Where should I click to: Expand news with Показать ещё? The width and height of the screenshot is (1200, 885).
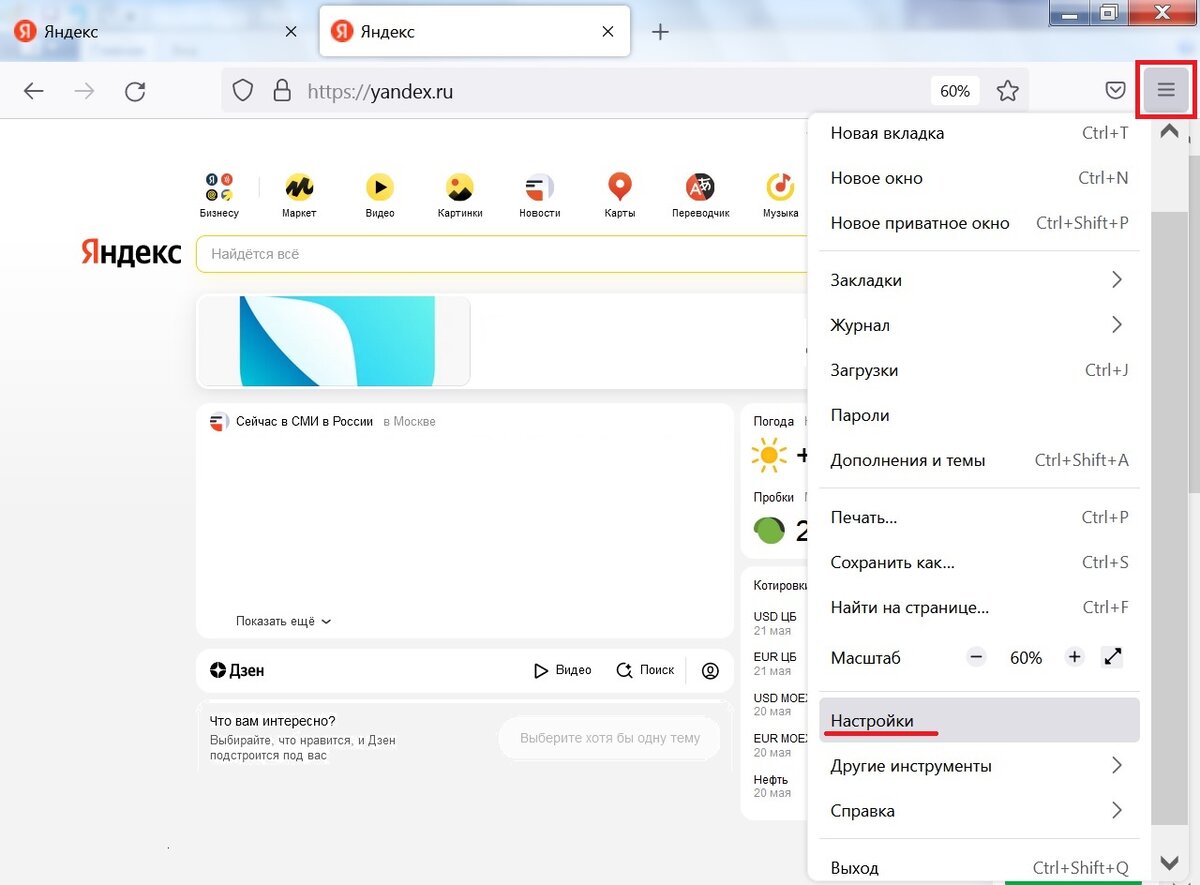(283, 621)
